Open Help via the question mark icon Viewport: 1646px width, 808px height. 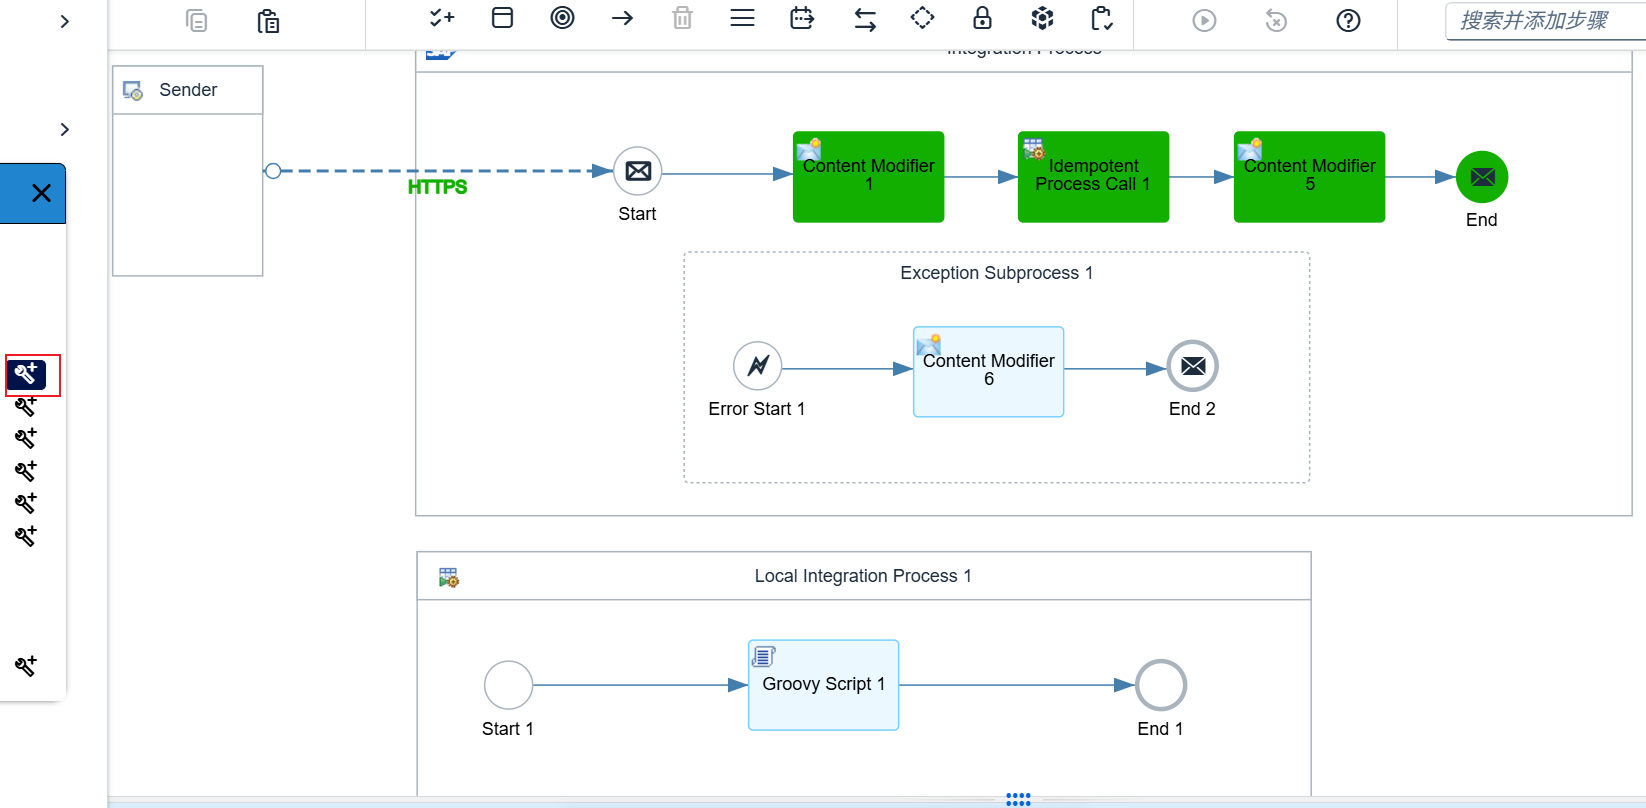click(x=1348, y=21)
